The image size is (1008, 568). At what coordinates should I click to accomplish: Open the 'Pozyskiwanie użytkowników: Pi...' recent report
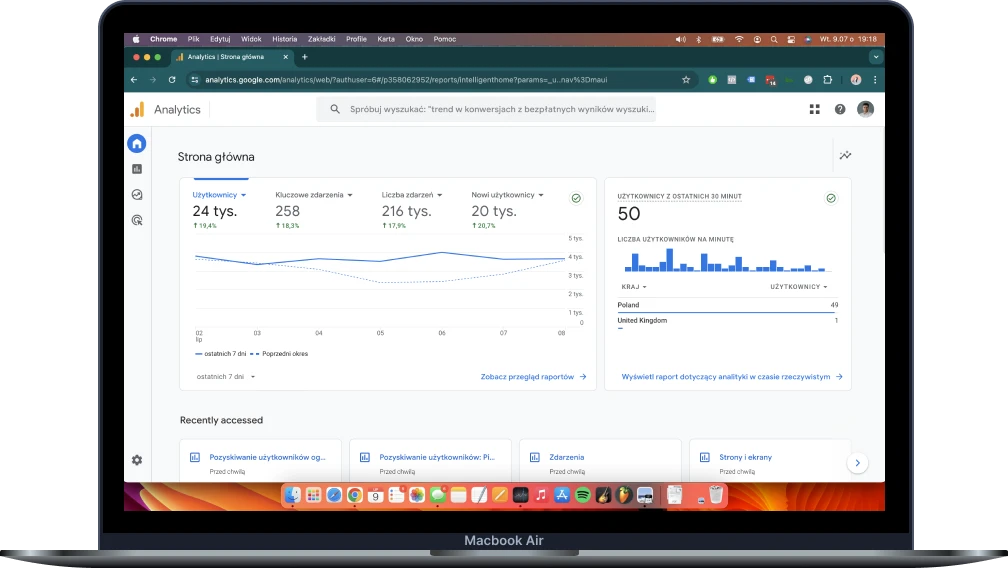pos(437,457)
